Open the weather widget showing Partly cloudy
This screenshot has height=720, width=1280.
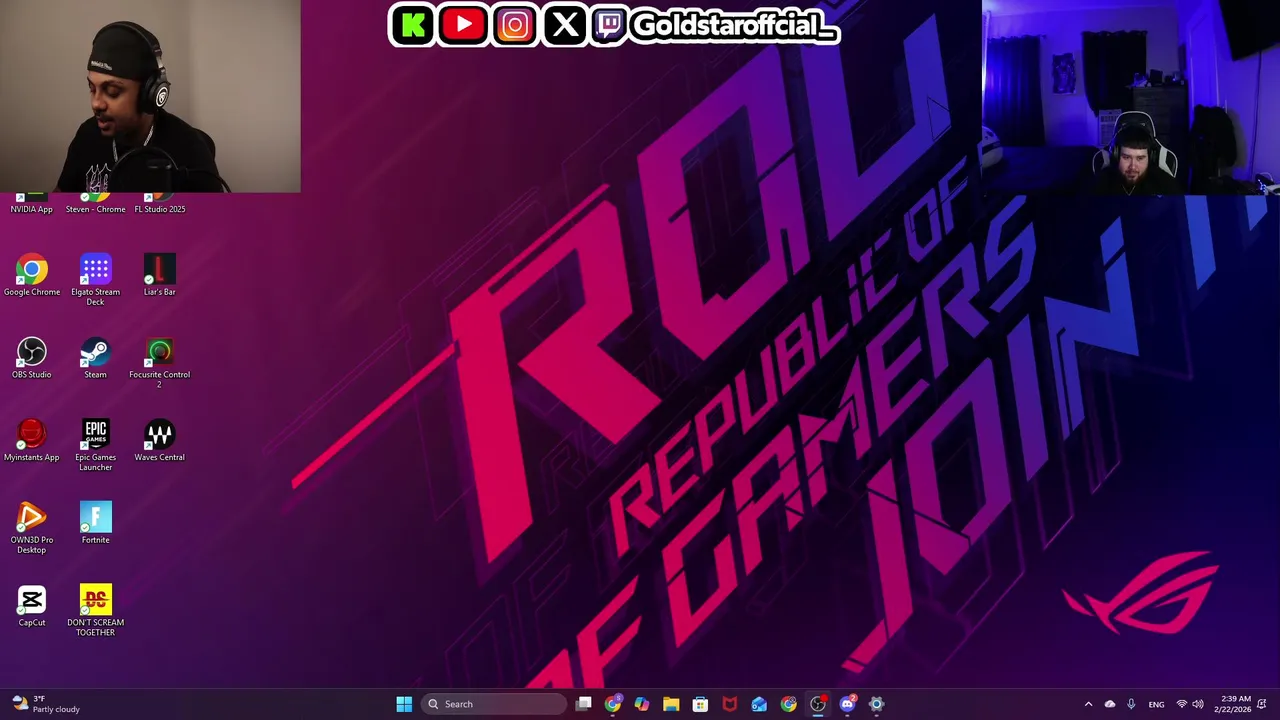(46, 704)
